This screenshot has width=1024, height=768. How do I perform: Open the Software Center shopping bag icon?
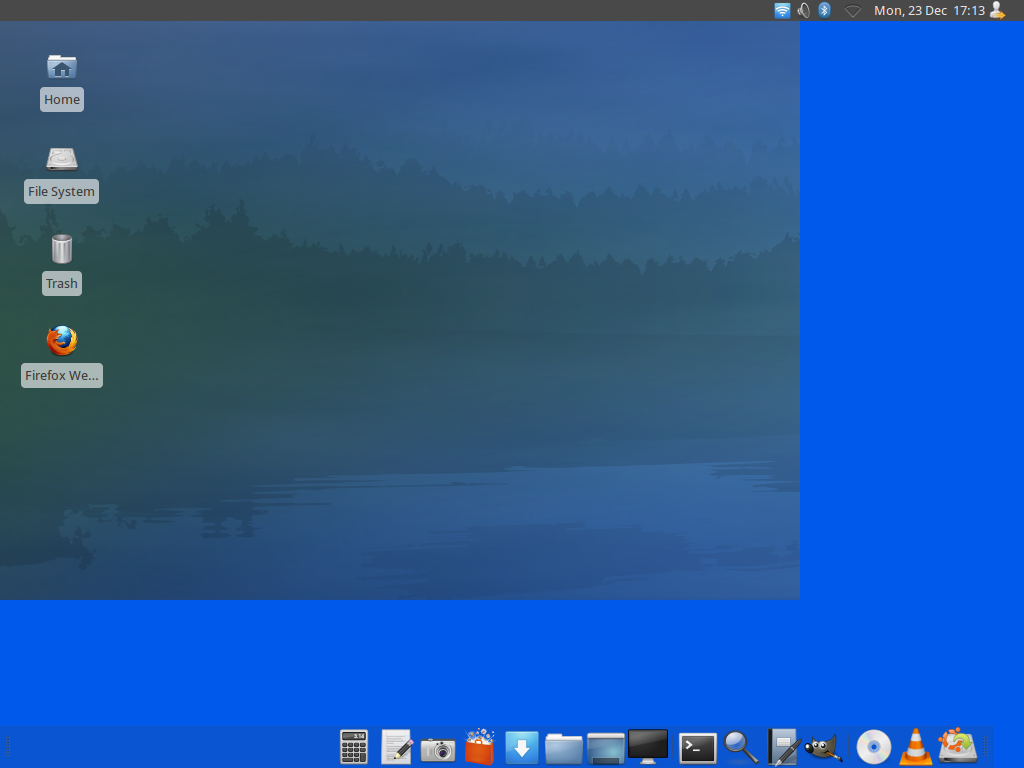pyautogui.click(x=479, y=746)
